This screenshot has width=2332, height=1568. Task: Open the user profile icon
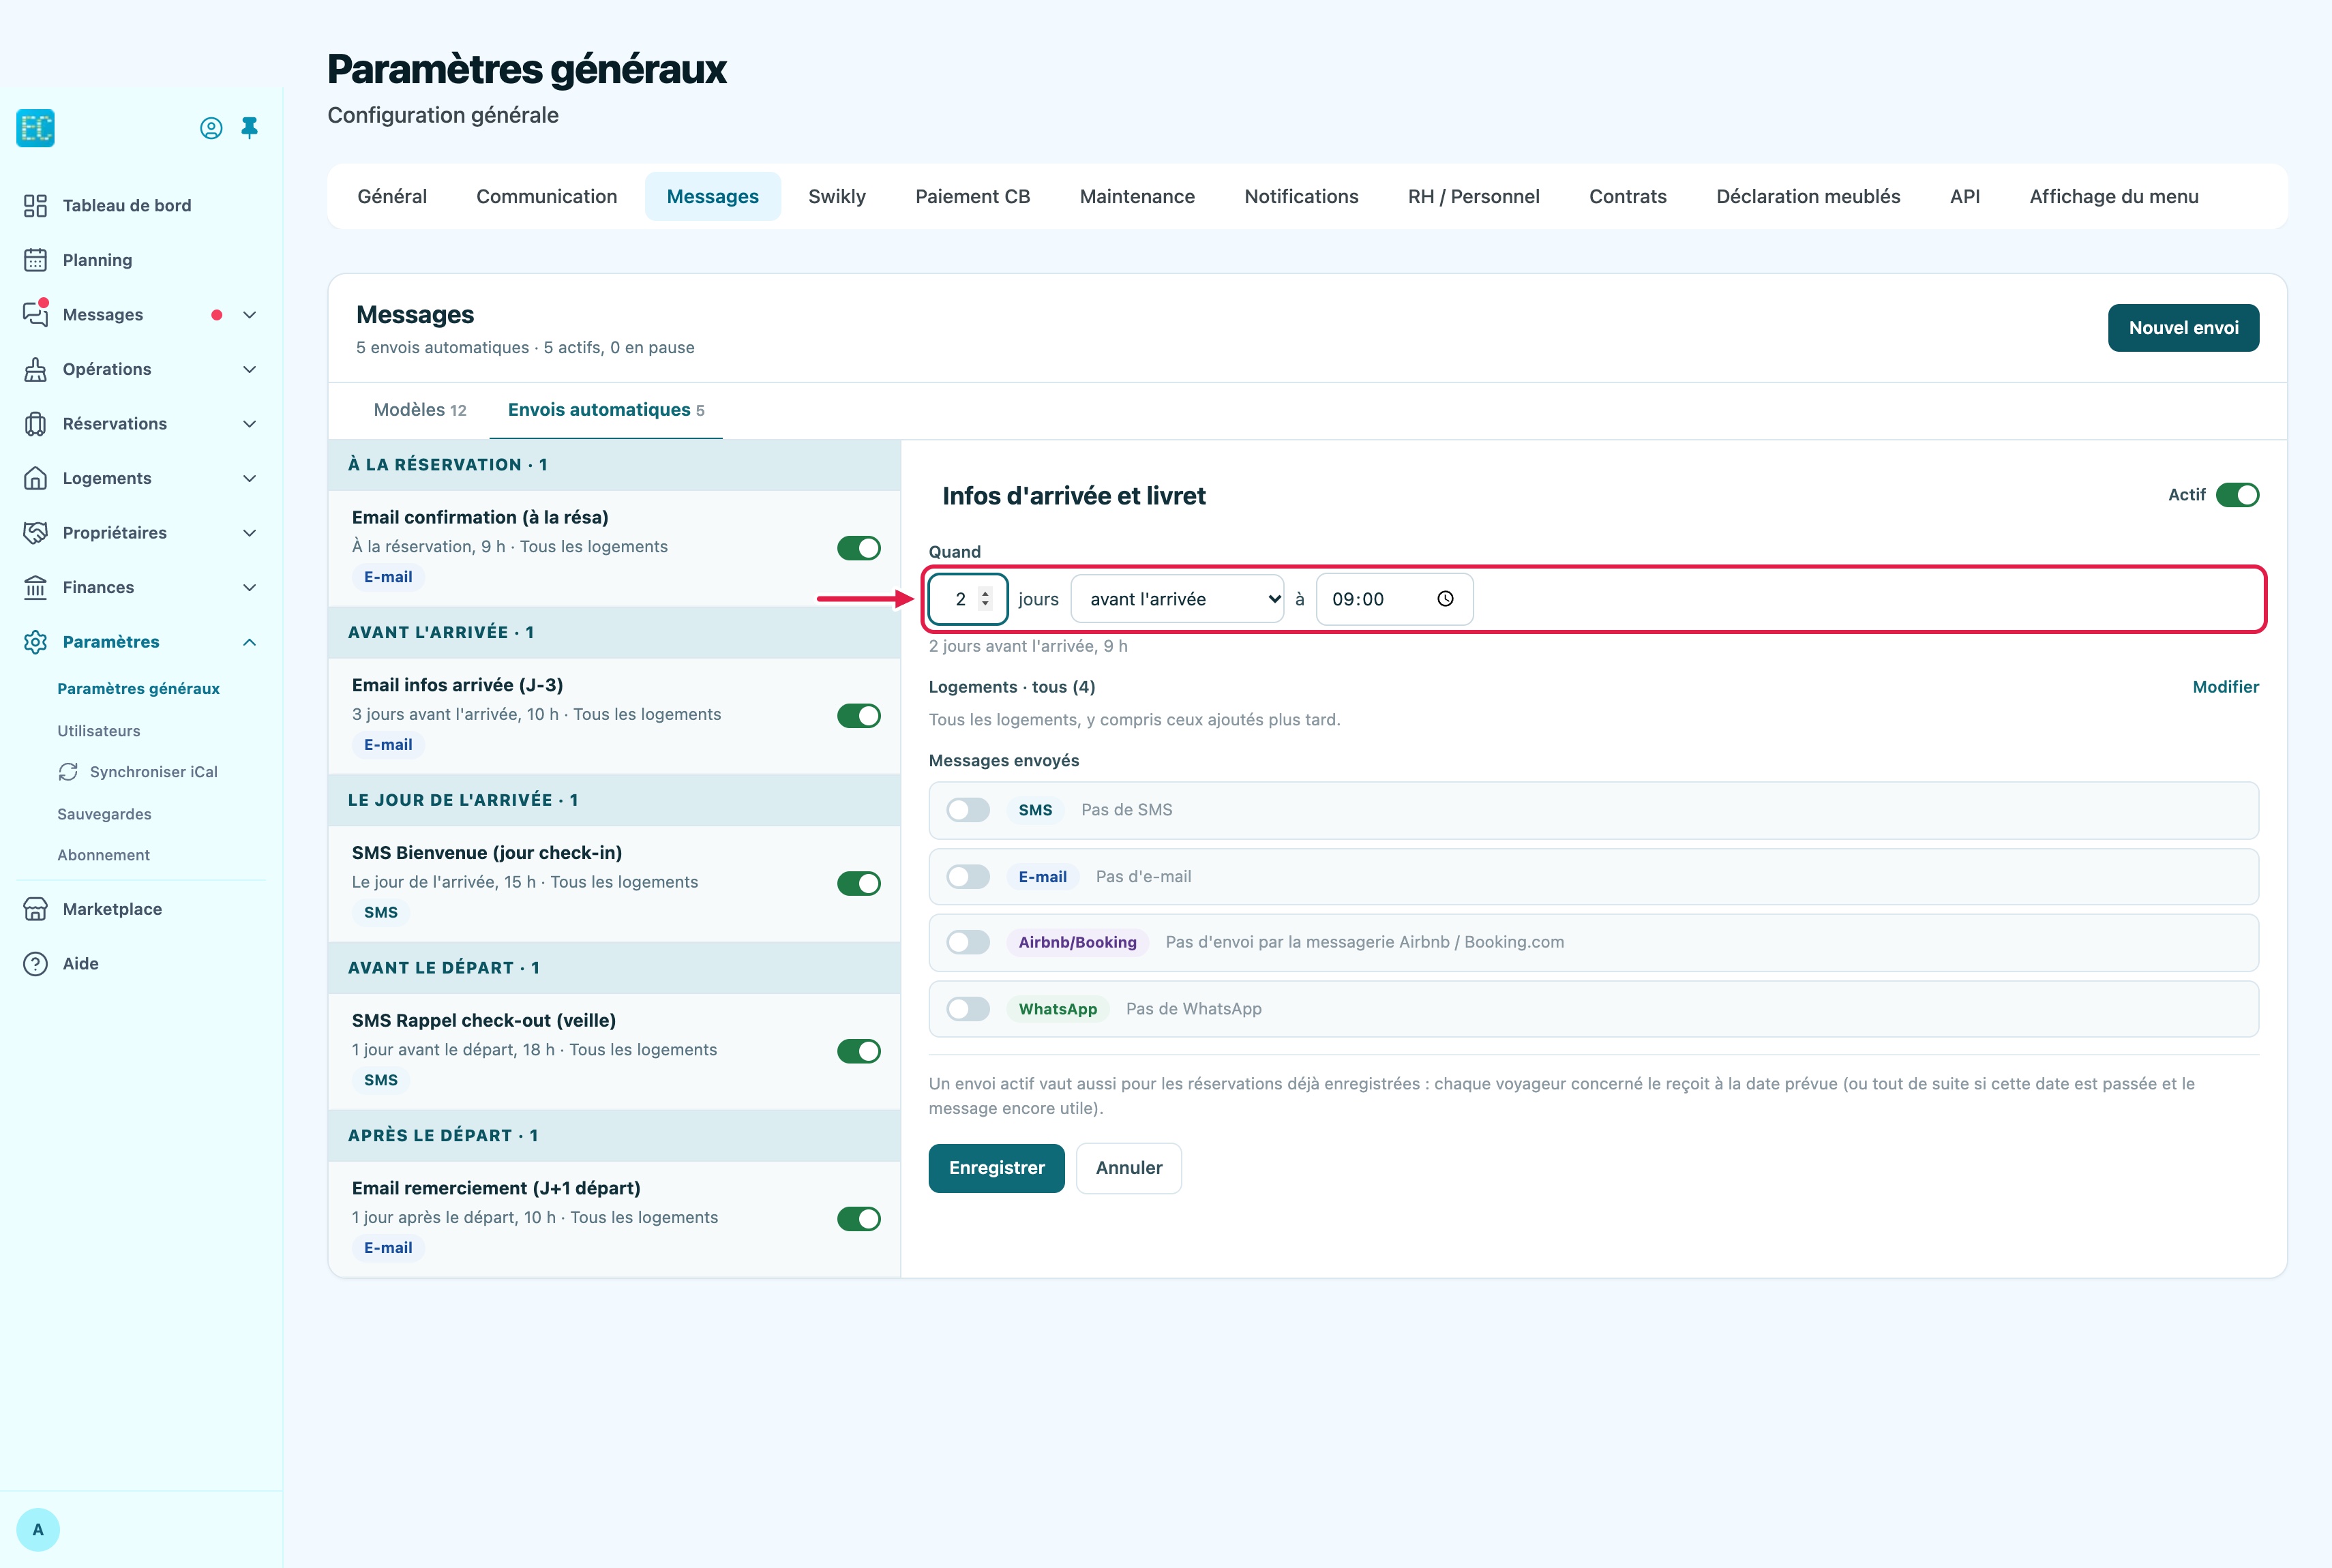(211, 128)
